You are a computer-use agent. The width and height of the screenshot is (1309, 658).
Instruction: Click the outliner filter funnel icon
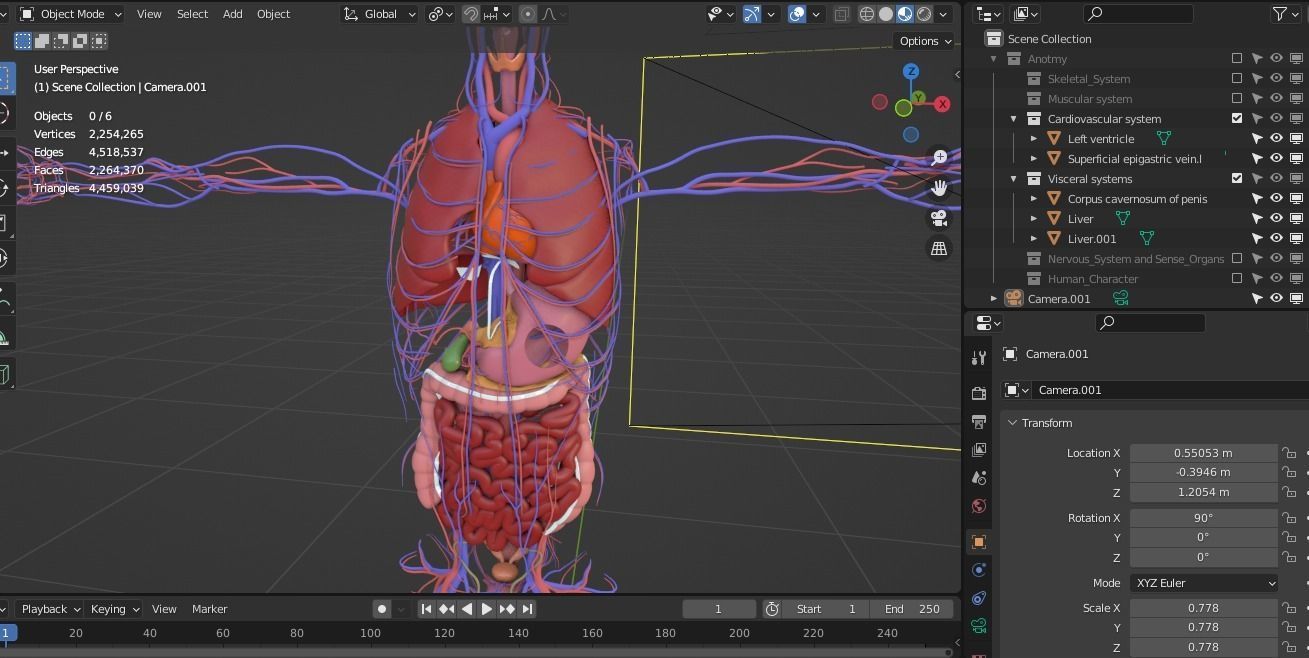pos(1279,14)
